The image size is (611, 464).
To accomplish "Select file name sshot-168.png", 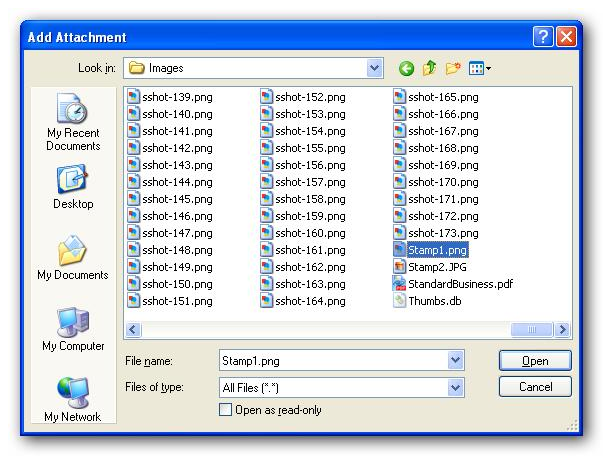I will click(443, 148).
